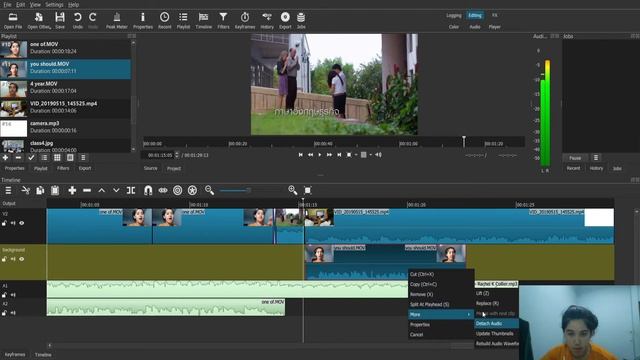Toggle visibility eye of background track

pyautogui.click(x=22, y=259)
